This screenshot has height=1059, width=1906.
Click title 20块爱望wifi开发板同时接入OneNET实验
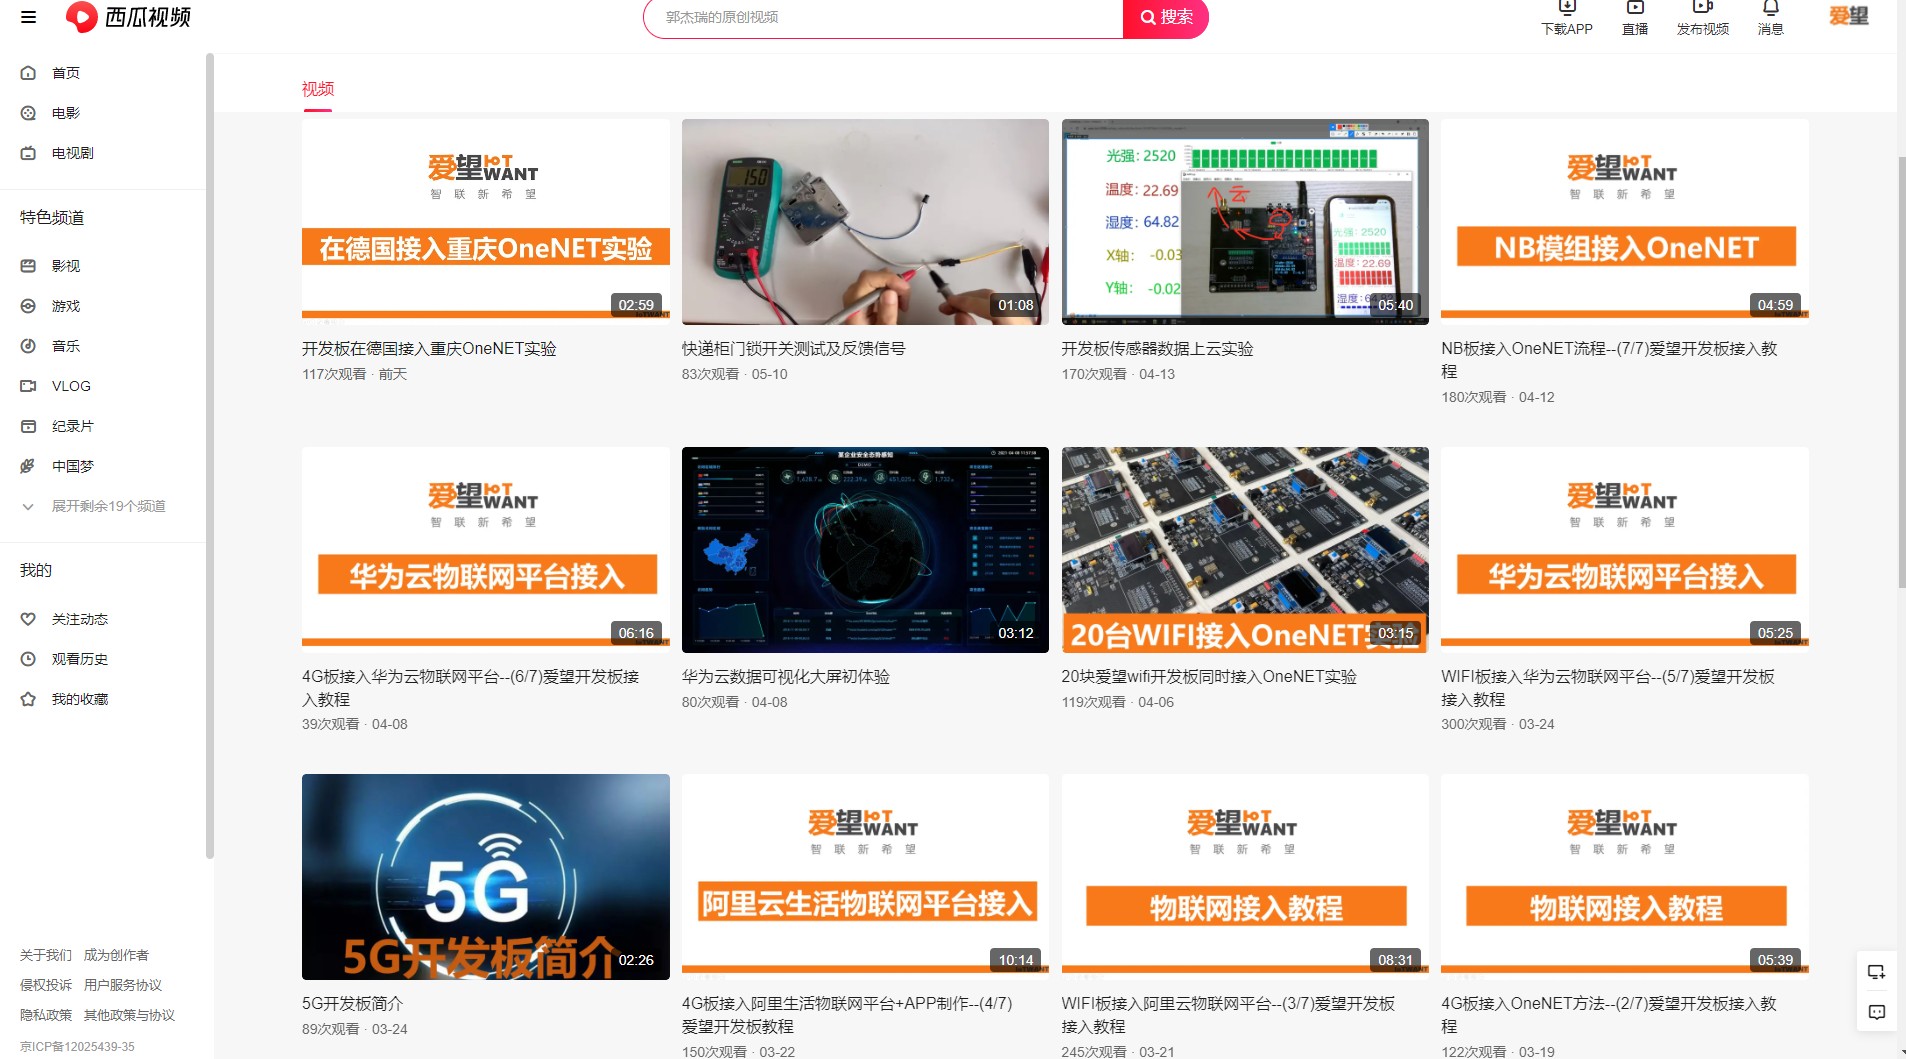(x=1209, y=677)
